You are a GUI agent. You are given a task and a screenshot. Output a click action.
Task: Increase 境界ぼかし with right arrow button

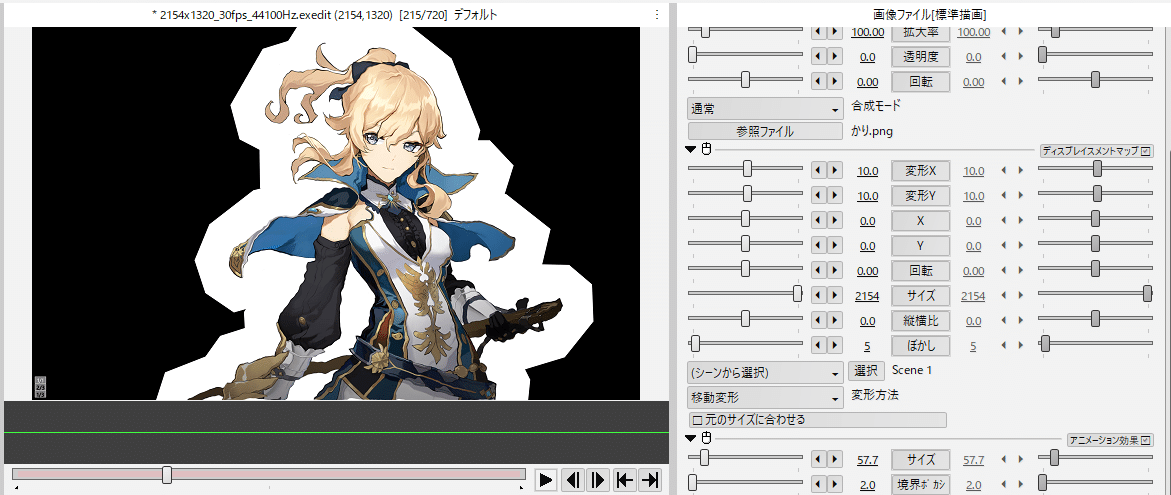point(835,485)
